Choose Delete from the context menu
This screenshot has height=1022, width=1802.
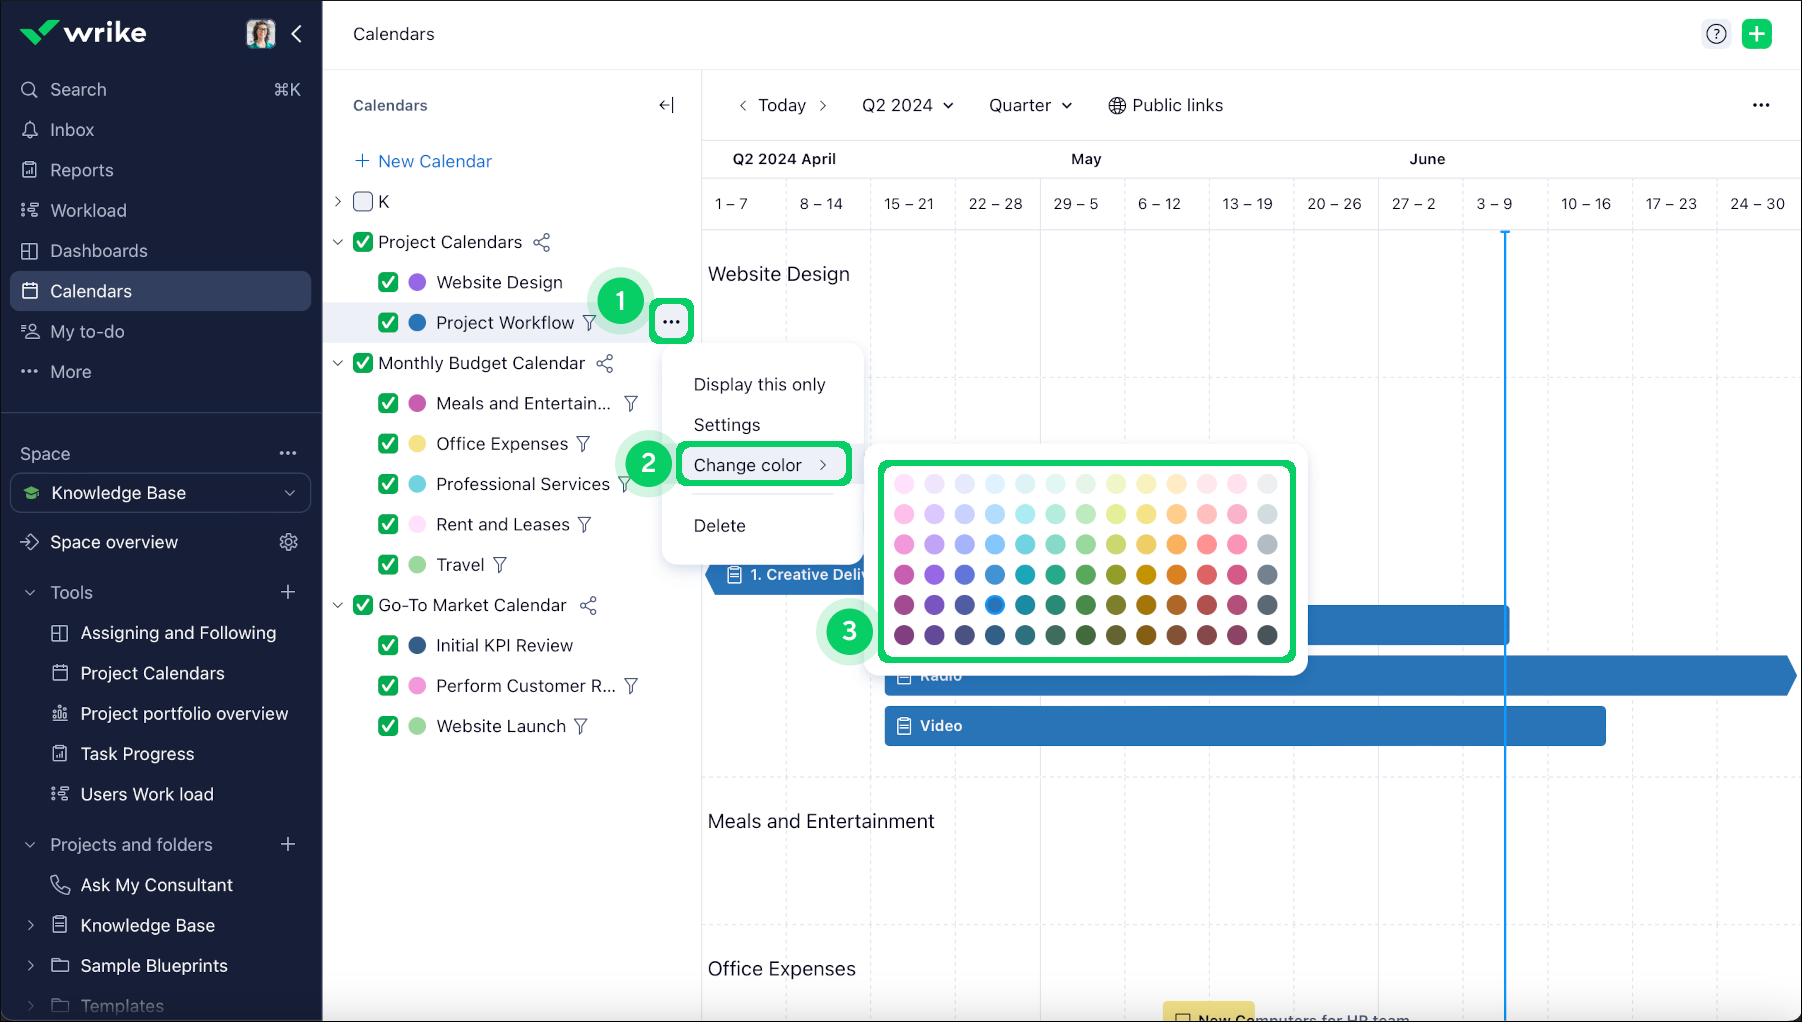[719, 526]
